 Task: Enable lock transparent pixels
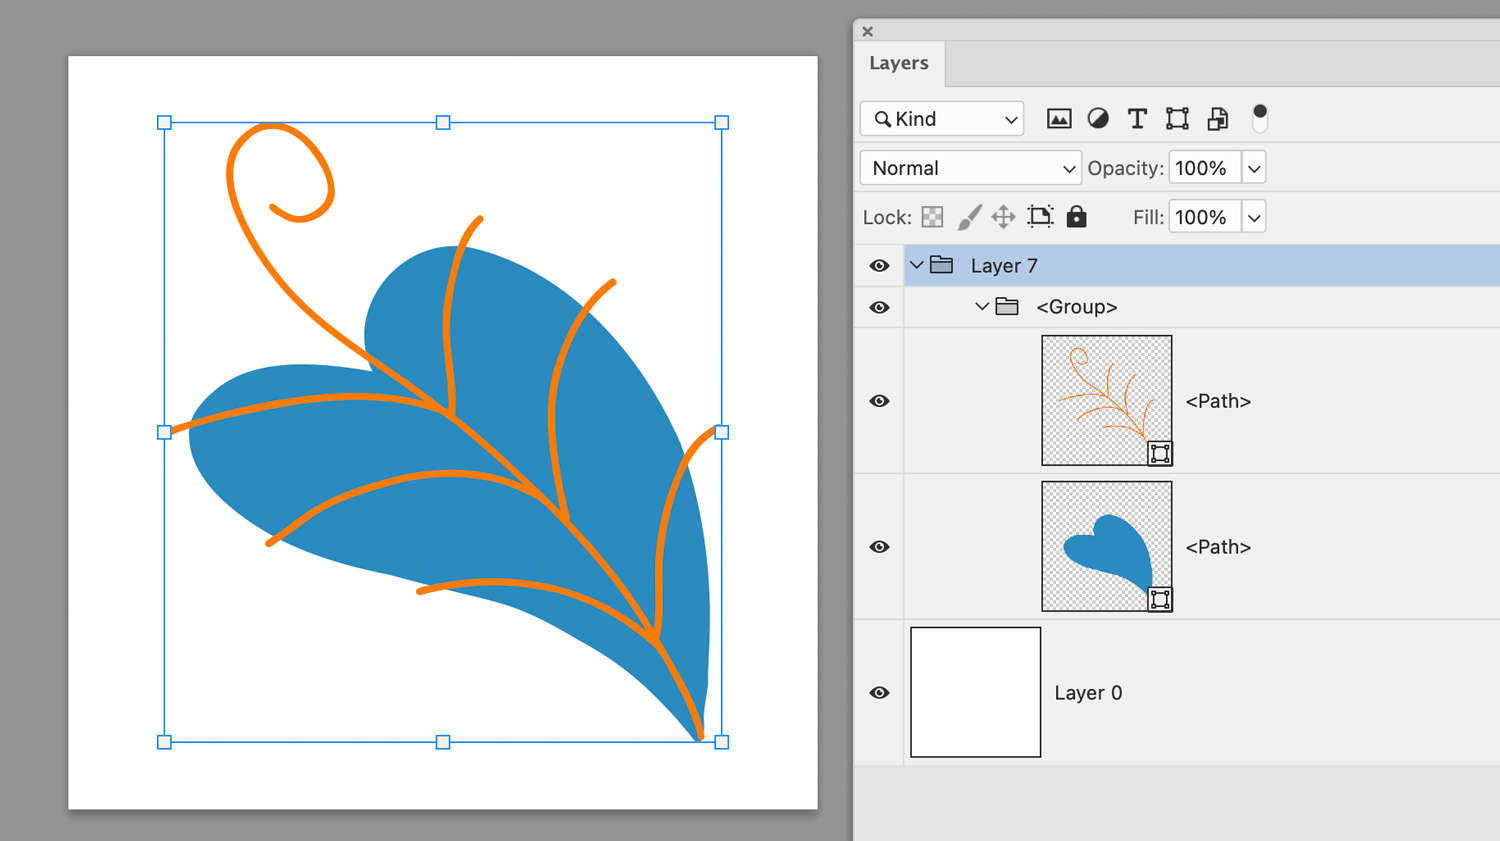click(931, 216)
